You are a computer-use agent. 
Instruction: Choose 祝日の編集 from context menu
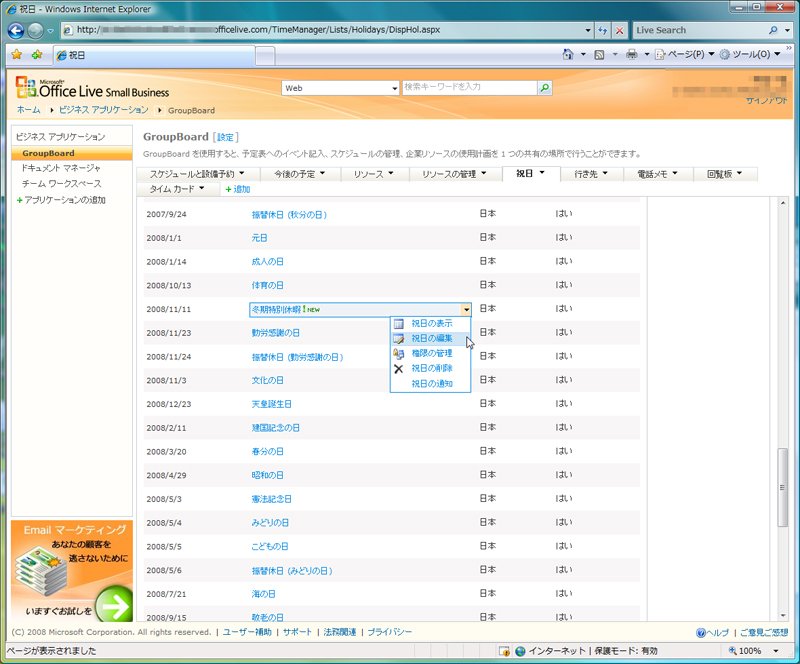tap(432, 338)
